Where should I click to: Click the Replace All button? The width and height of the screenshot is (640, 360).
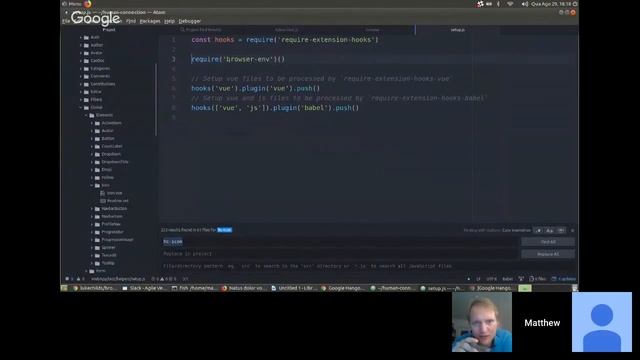(548, 254)
